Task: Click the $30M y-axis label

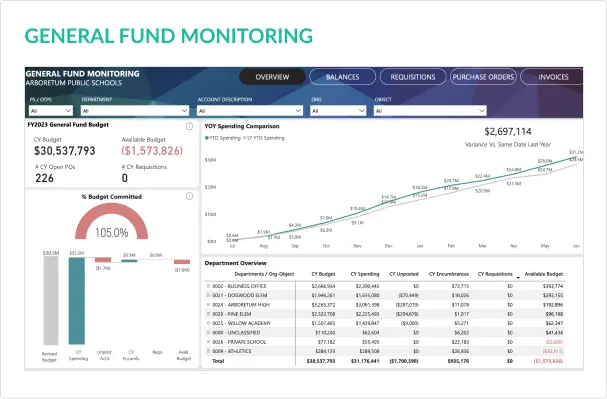Action: click(x=210, y=160)
